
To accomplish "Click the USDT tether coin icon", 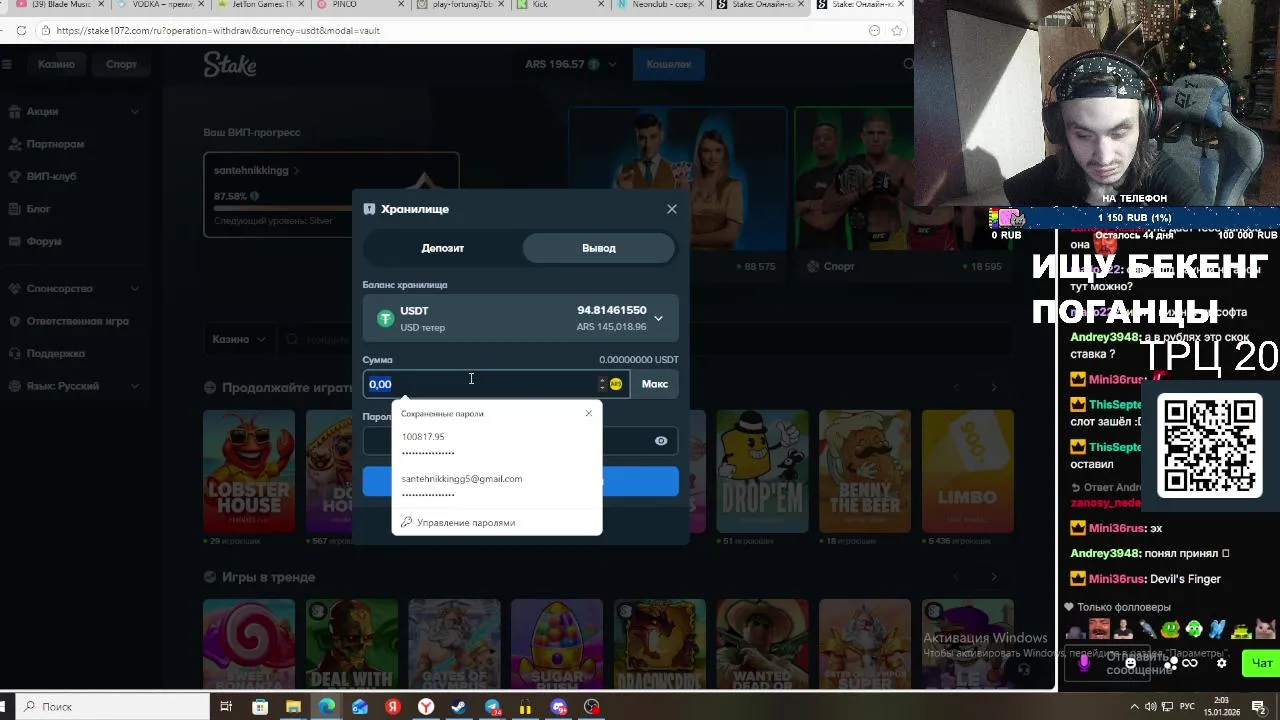I will tap(385, 319).
